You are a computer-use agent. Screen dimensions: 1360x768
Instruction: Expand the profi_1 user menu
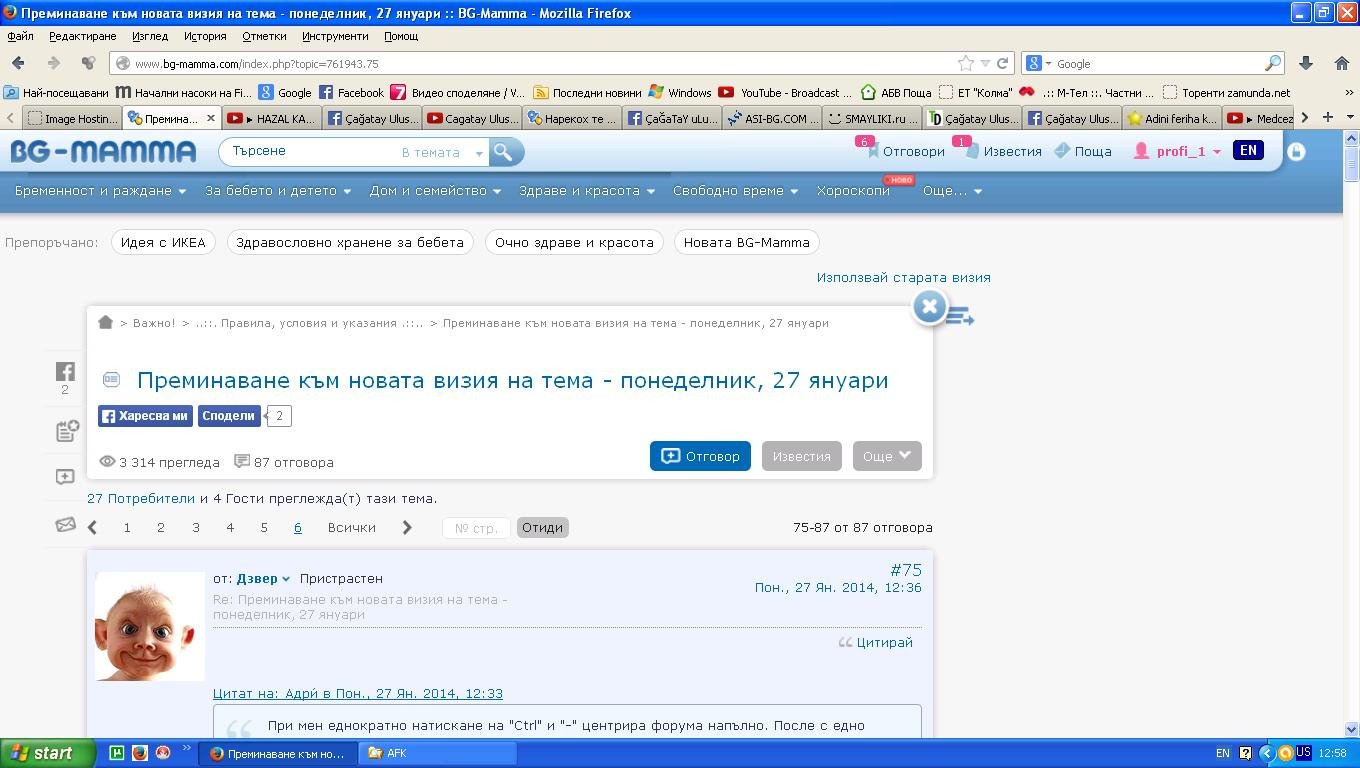pyautogui.click(x=1178, y=152)
